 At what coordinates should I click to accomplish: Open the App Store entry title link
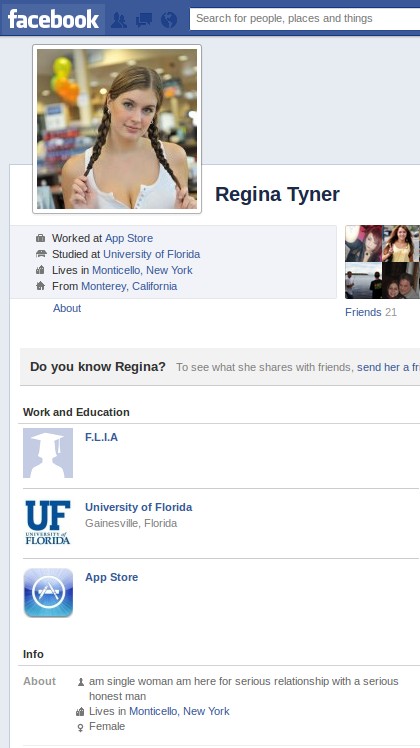(111, 577)
